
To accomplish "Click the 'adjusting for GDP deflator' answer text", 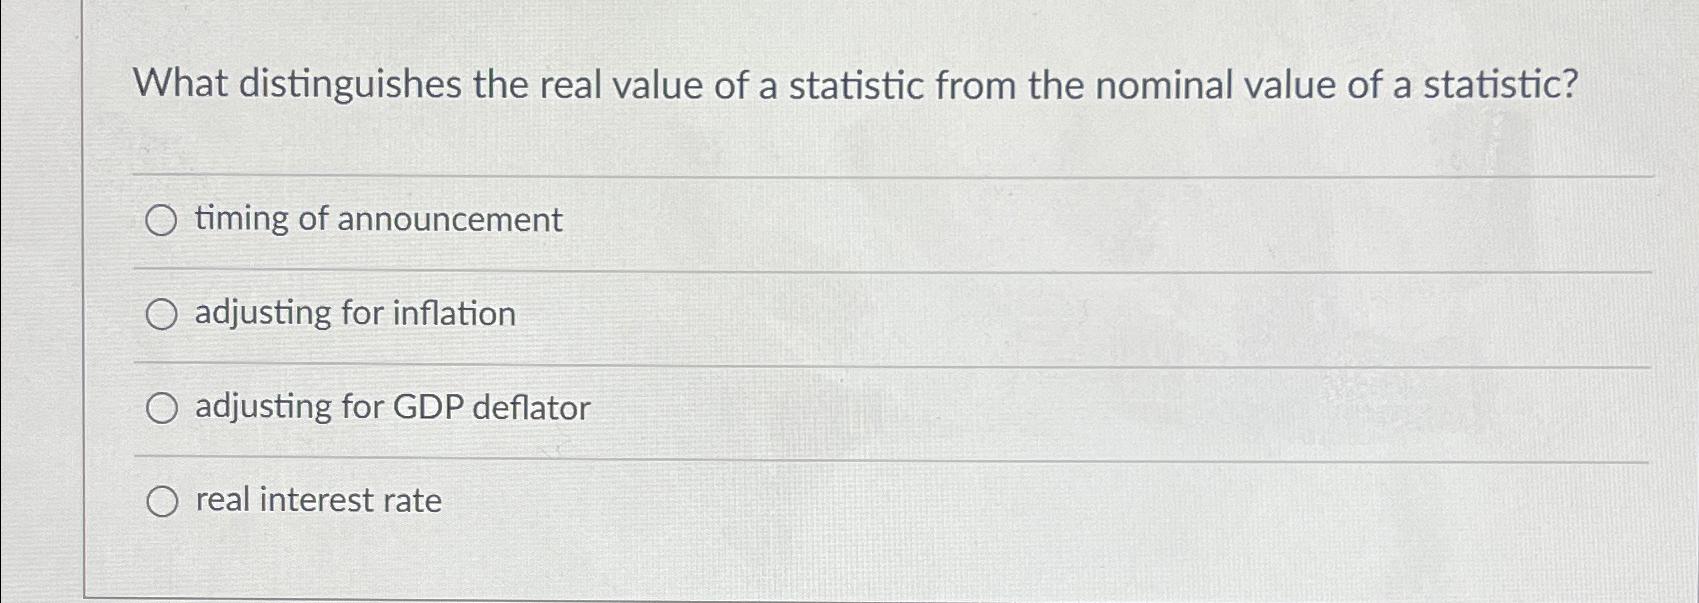I will click(x=391, y=408).
